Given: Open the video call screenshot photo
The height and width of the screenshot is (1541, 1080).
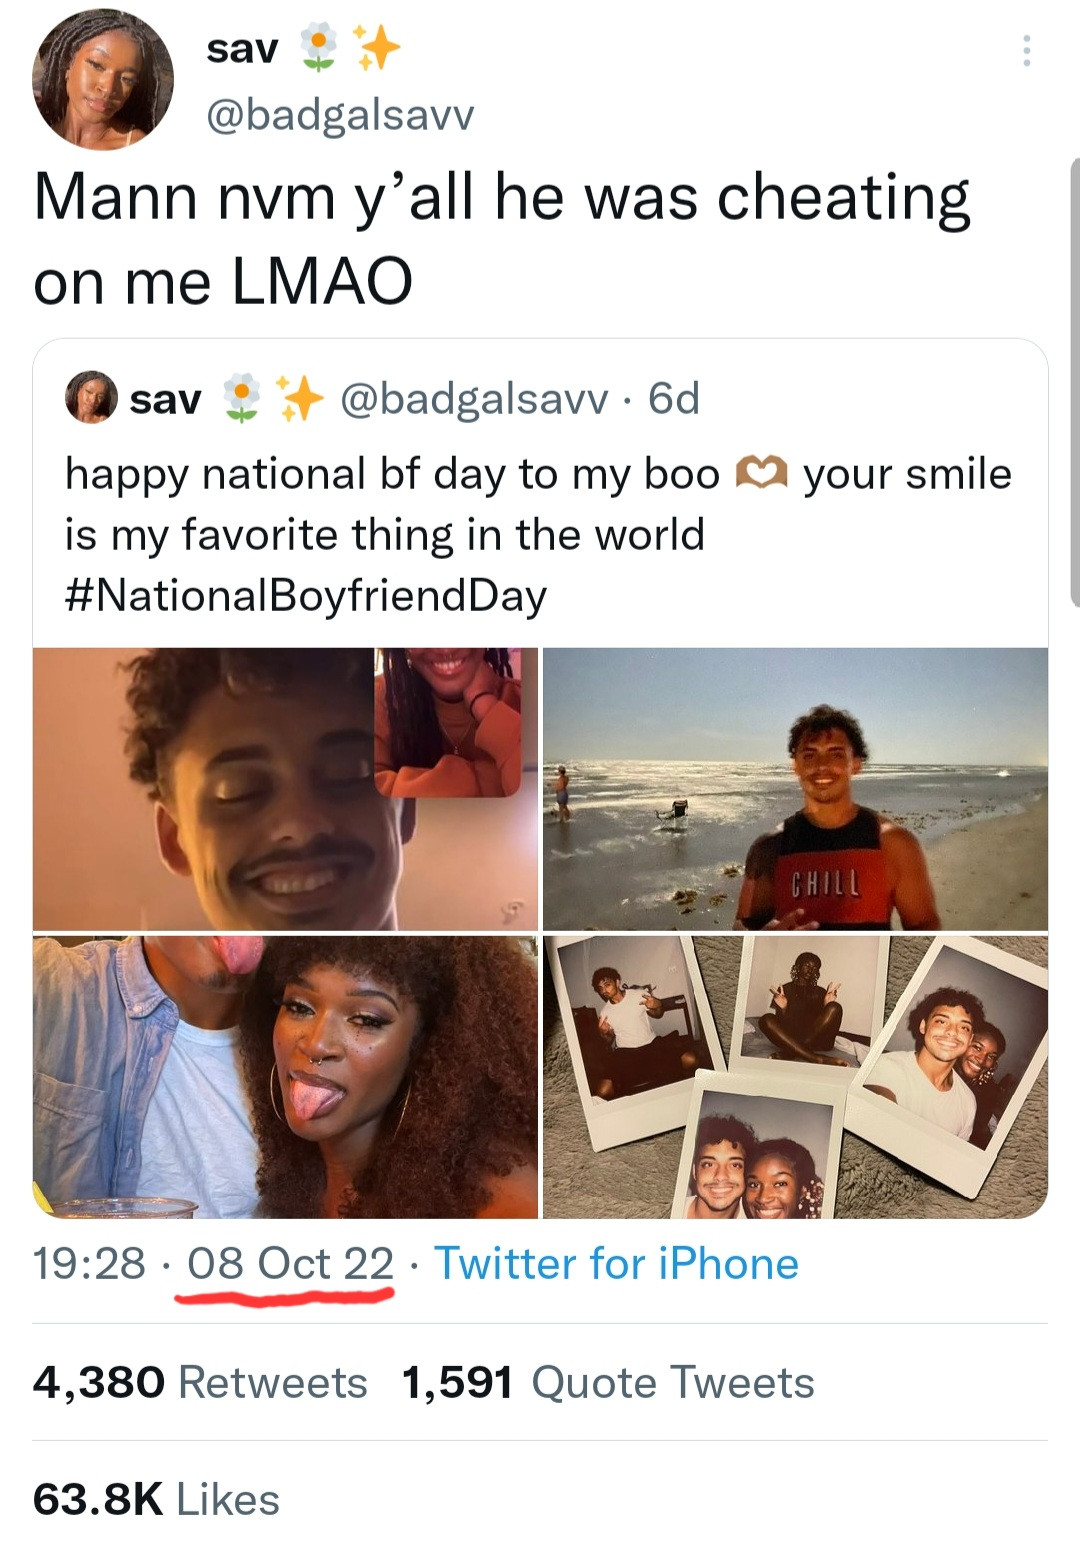Looking at the screenshot, I should [x=285, y=789].
